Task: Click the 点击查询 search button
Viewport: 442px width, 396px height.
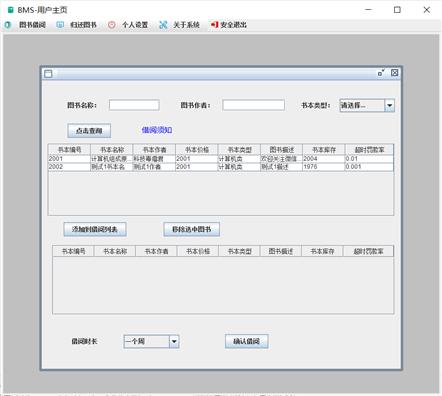Action: (x=89, y=131)
